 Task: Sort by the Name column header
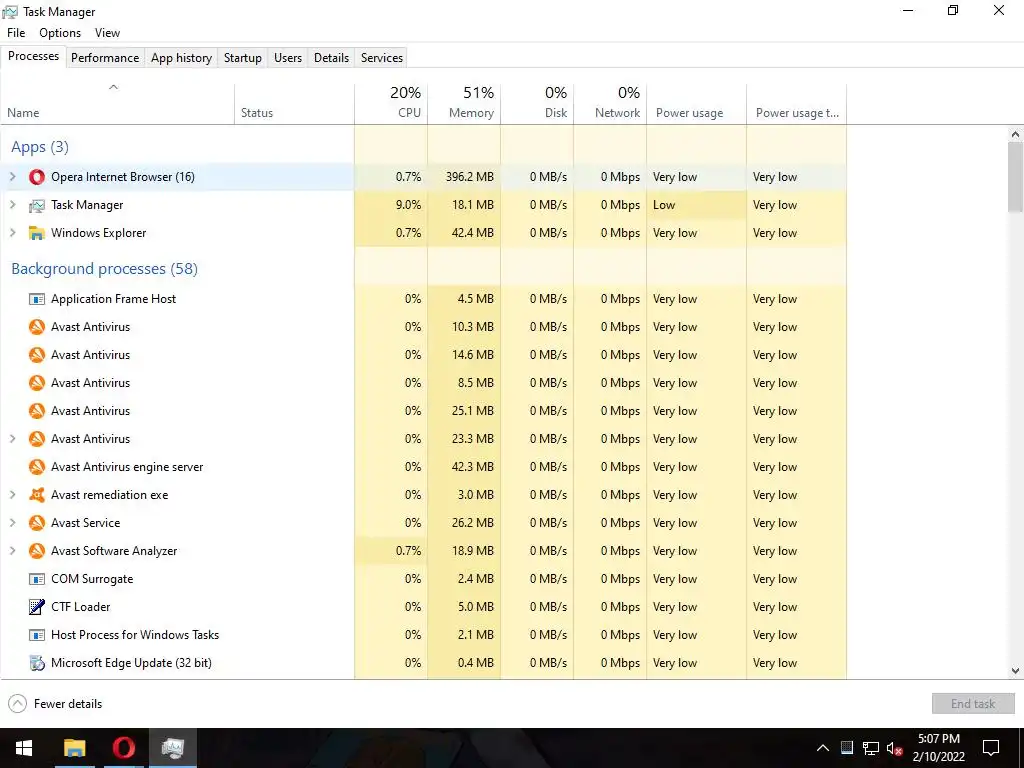(x=118, y=103)
